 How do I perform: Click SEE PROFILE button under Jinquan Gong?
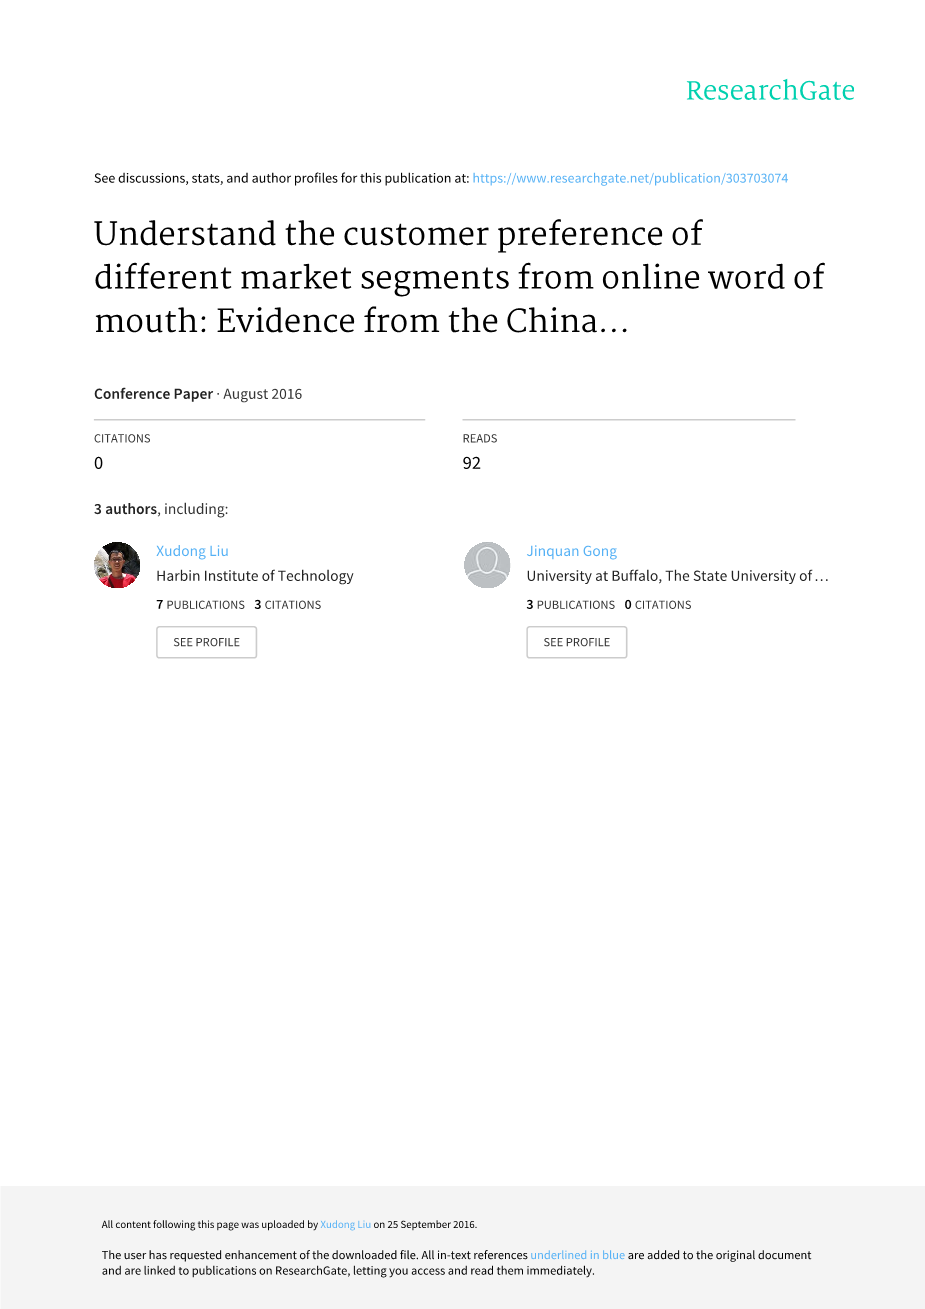(576, 642)
